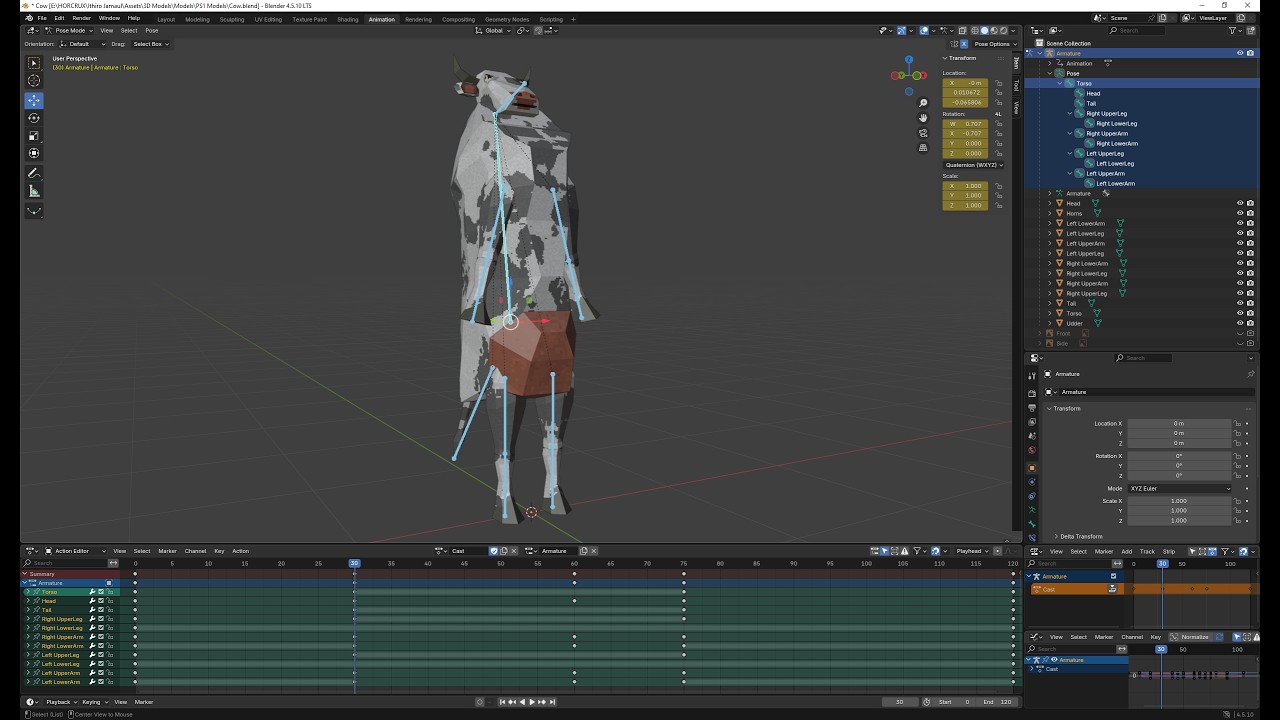Open the Pose Options popover
Screen dimensions: 1280x720
click(x=992, y=44)
